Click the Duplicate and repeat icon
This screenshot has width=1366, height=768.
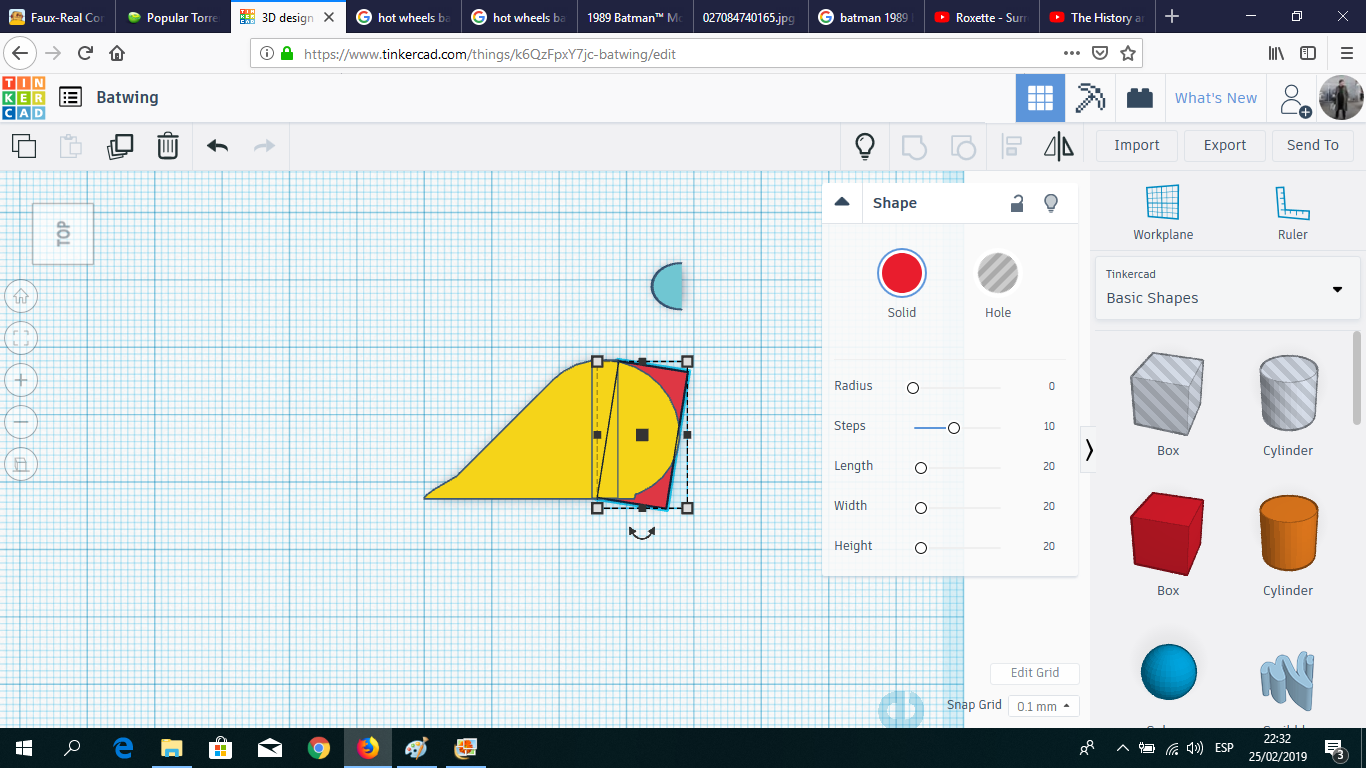[x=120, y=146]
